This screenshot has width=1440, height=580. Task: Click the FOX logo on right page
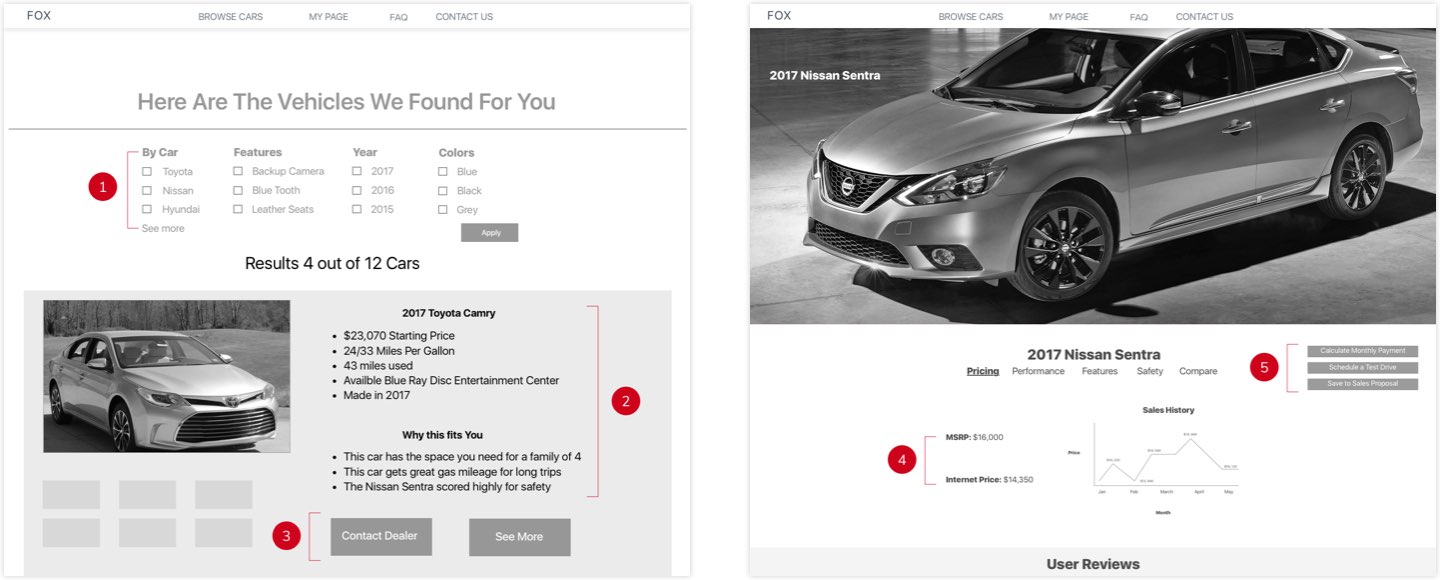click(779, 16)
